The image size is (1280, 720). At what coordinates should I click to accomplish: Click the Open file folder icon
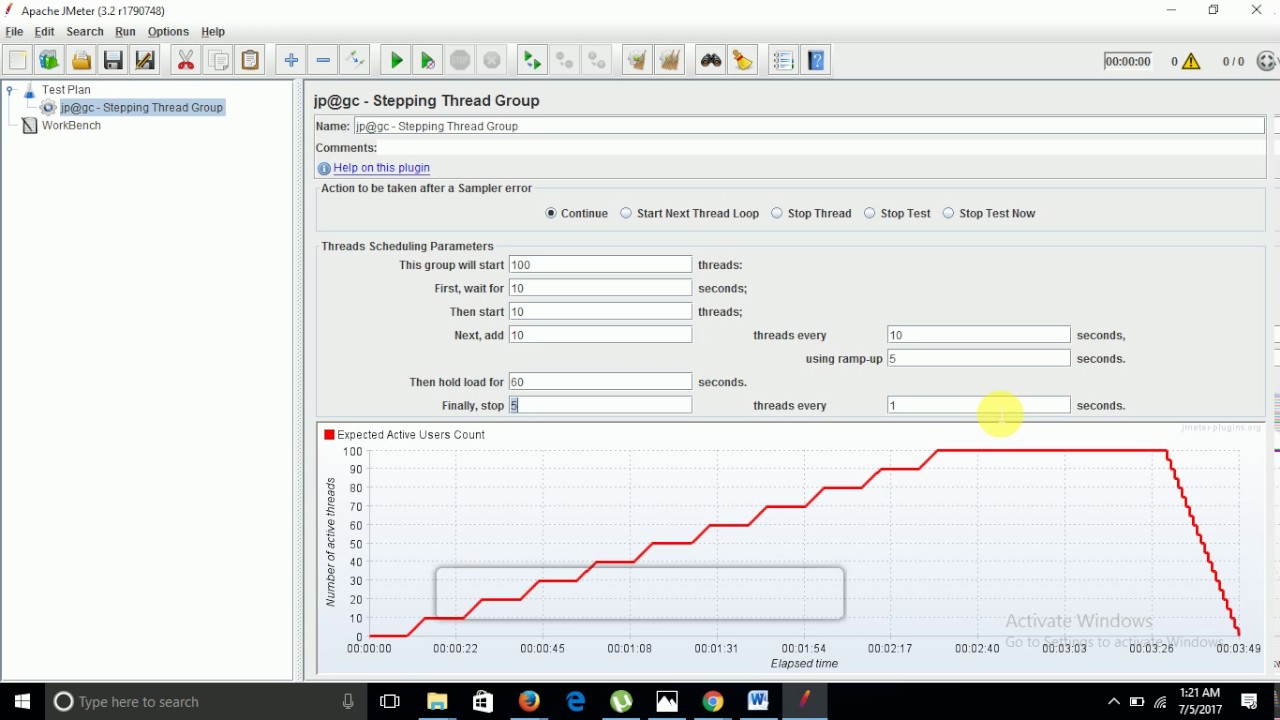click(81, 61)
